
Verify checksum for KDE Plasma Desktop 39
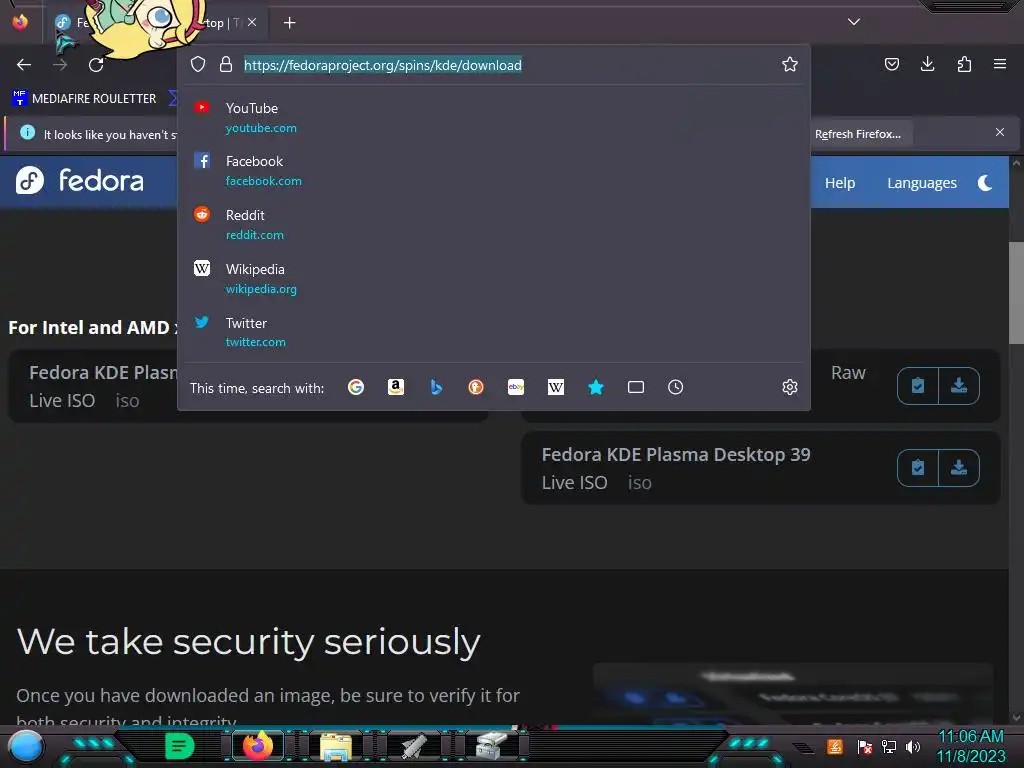[x=918, y=468]
